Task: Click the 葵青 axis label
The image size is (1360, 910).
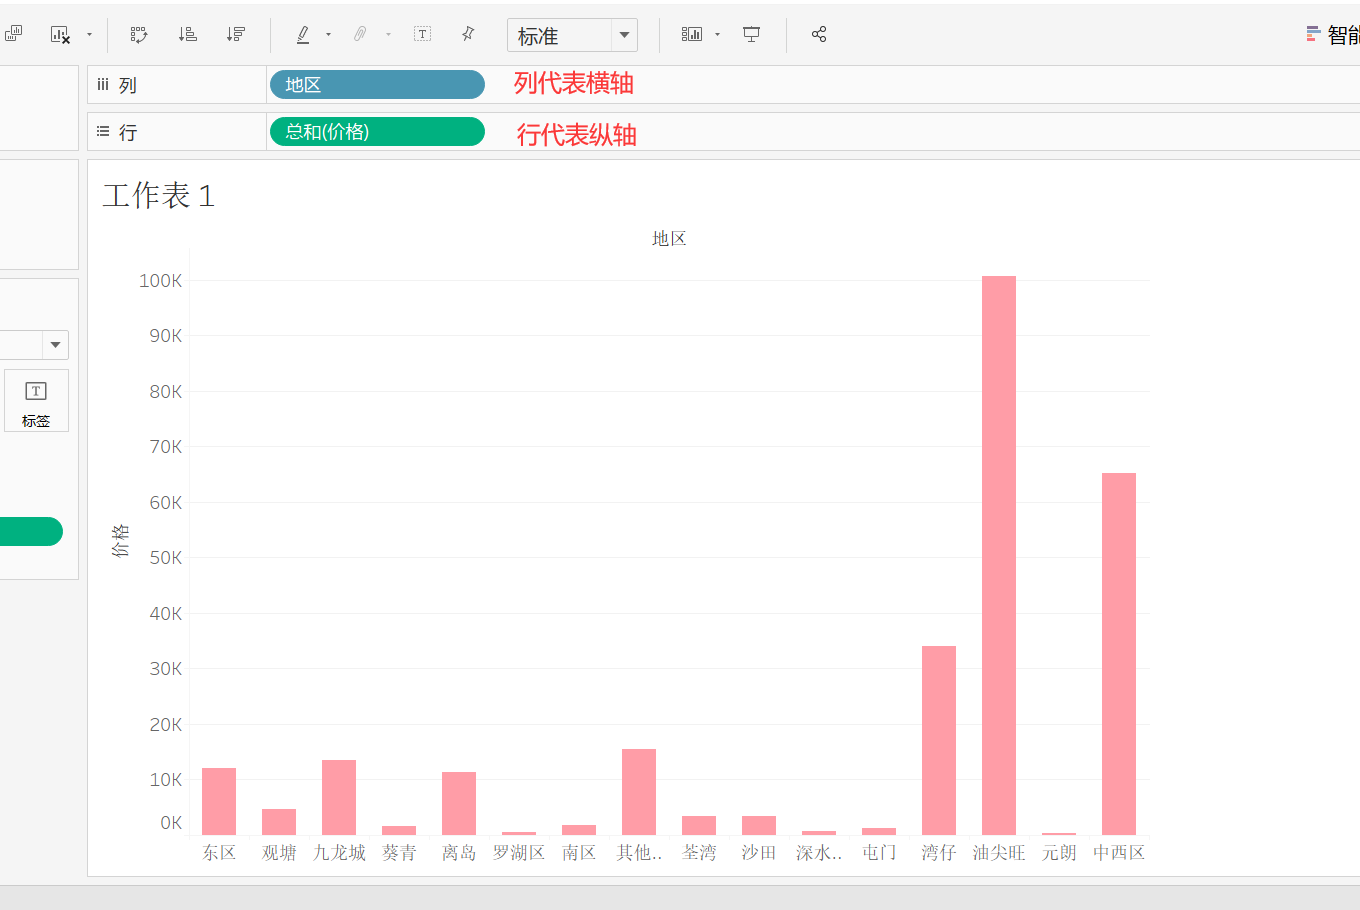Action: pyautogui.click(x=399, y=852)
